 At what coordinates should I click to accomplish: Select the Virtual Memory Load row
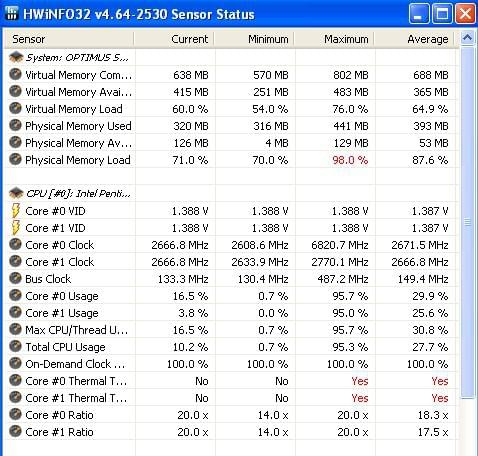pyautogui.click(x=230, y=109)
